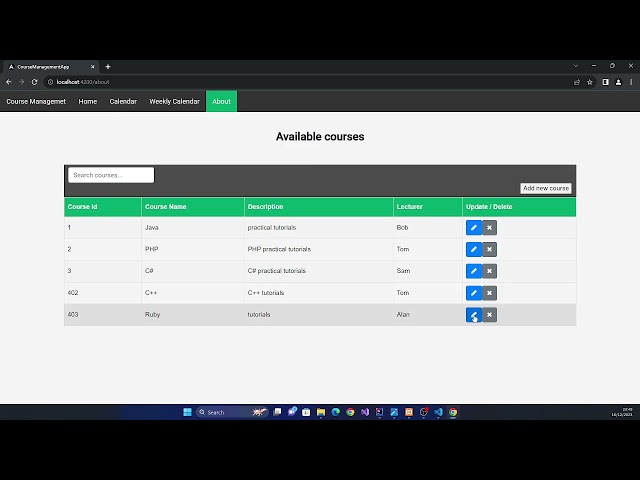The image size is (640, 480).
Task: Click the 'C++ tutorials' description cell
Action: click(319, 293)
